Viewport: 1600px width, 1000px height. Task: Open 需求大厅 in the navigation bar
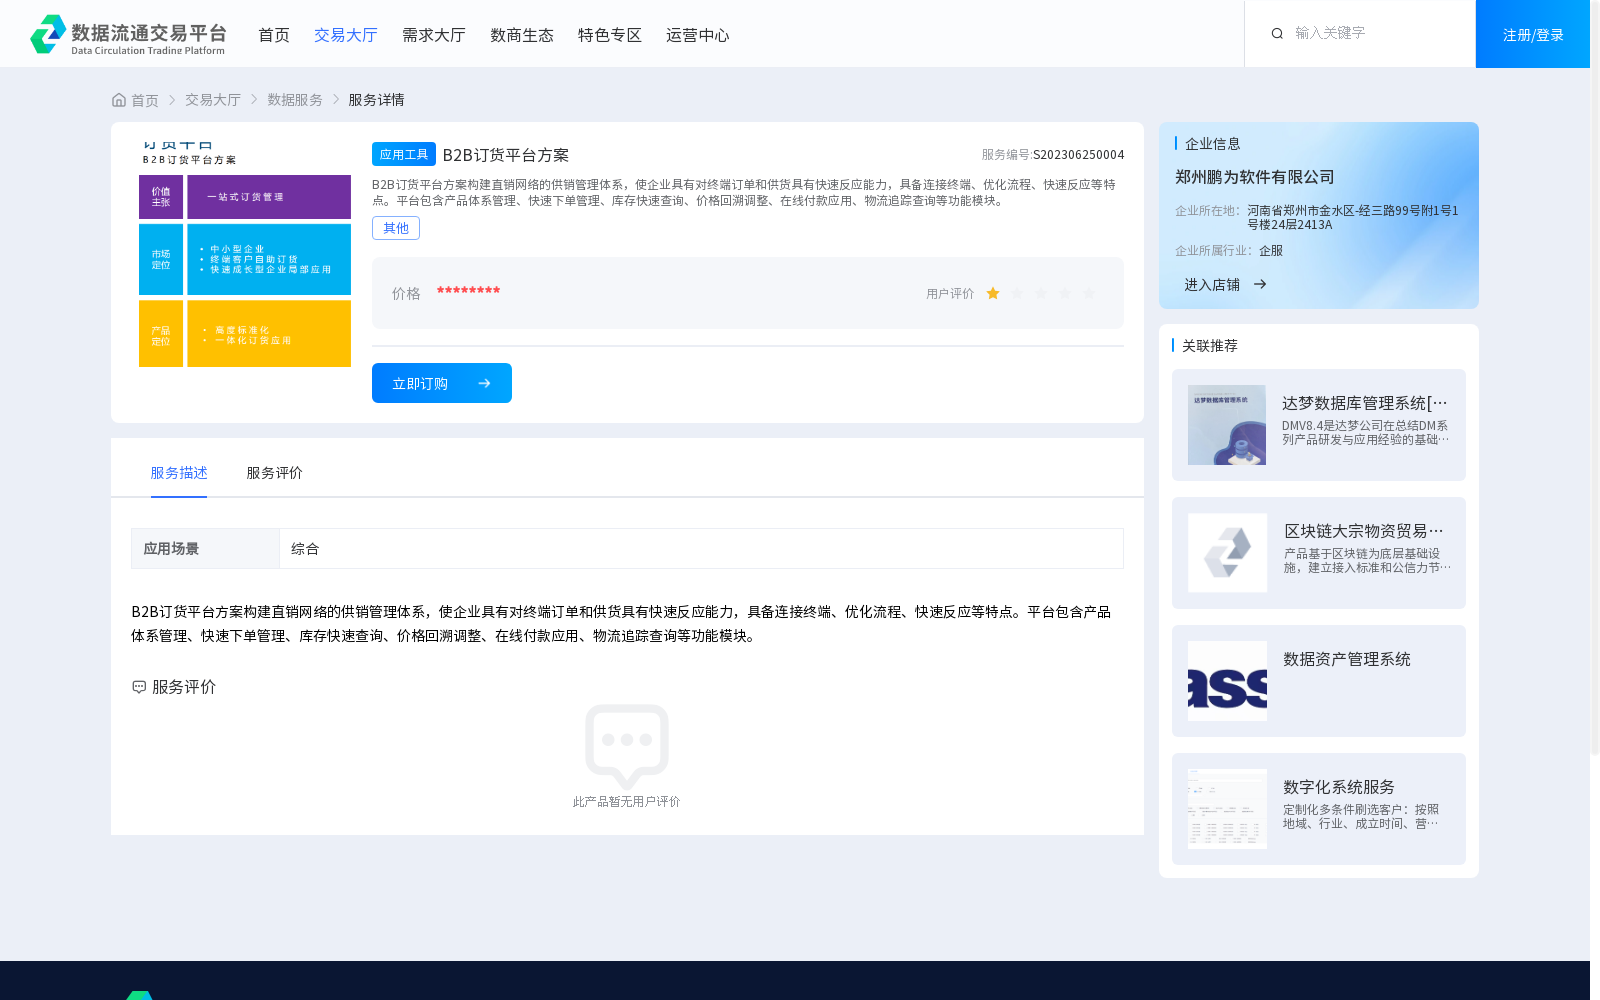pos(434,35)
